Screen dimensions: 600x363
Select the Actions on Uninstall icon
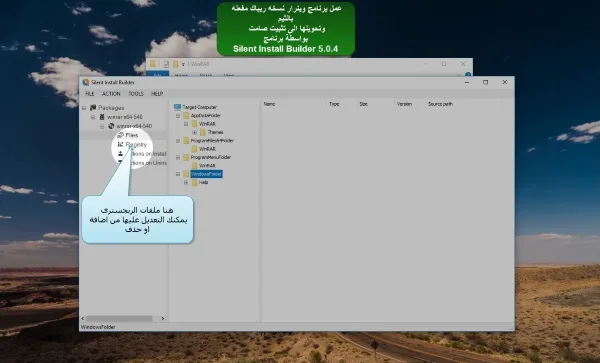121,163
